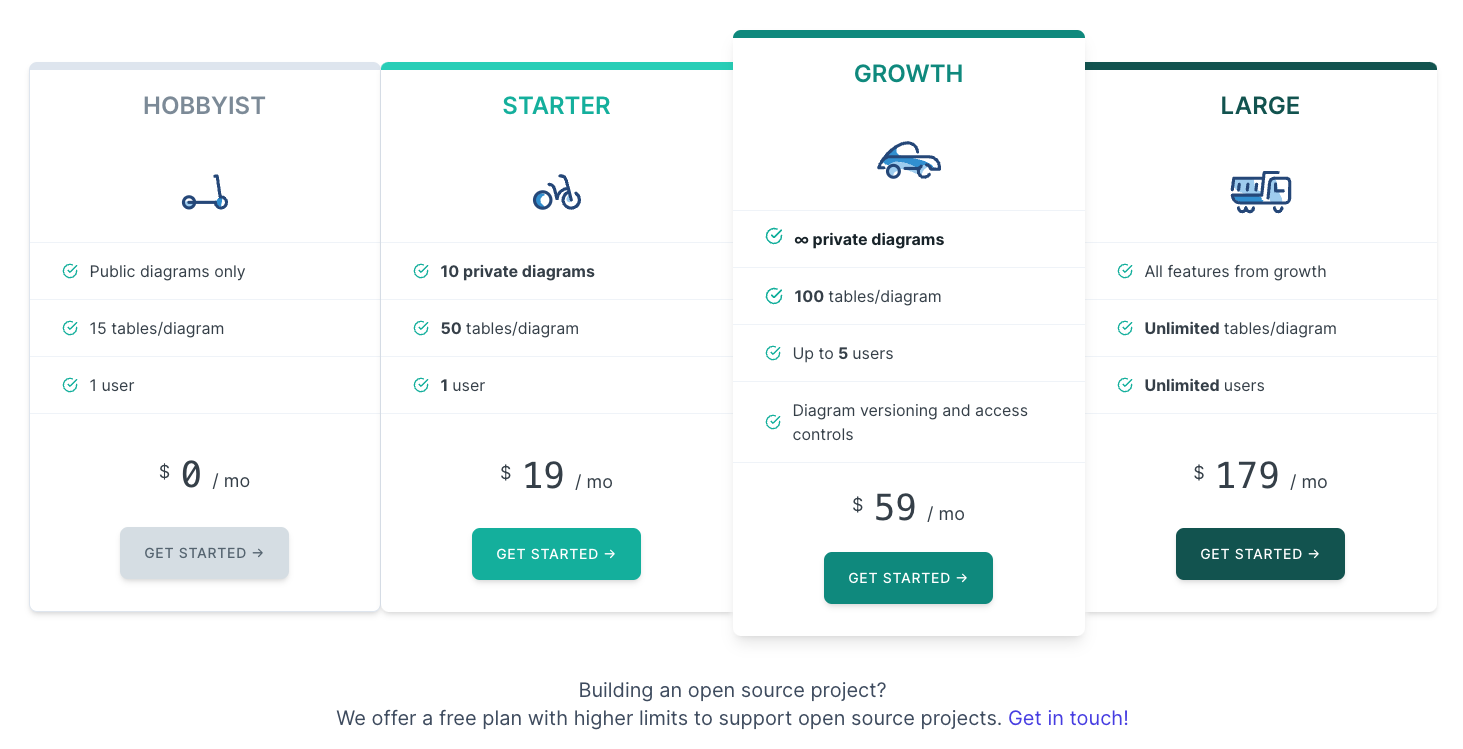Click checkmark next to Up to 5 users
The image size is (1463, 749).
(x=773, y=353)
